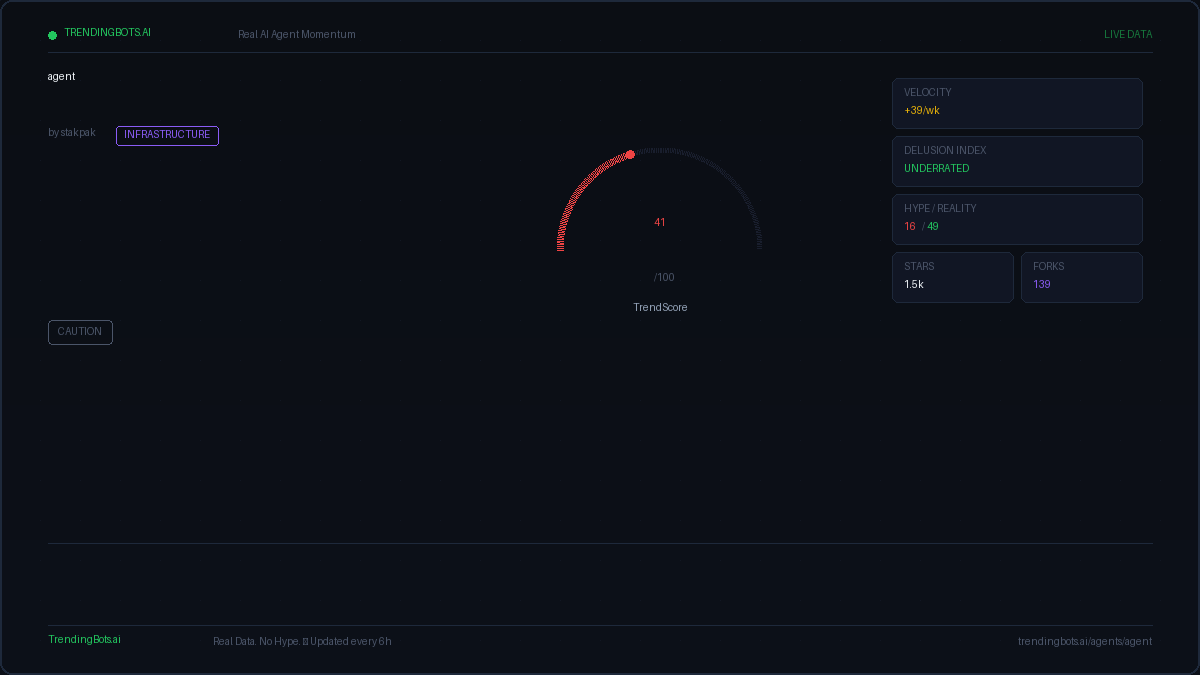Click the LIVE DATA indicator
Image resolution: width=1200 pixels, height=675 pixels.
[1128, 34]
